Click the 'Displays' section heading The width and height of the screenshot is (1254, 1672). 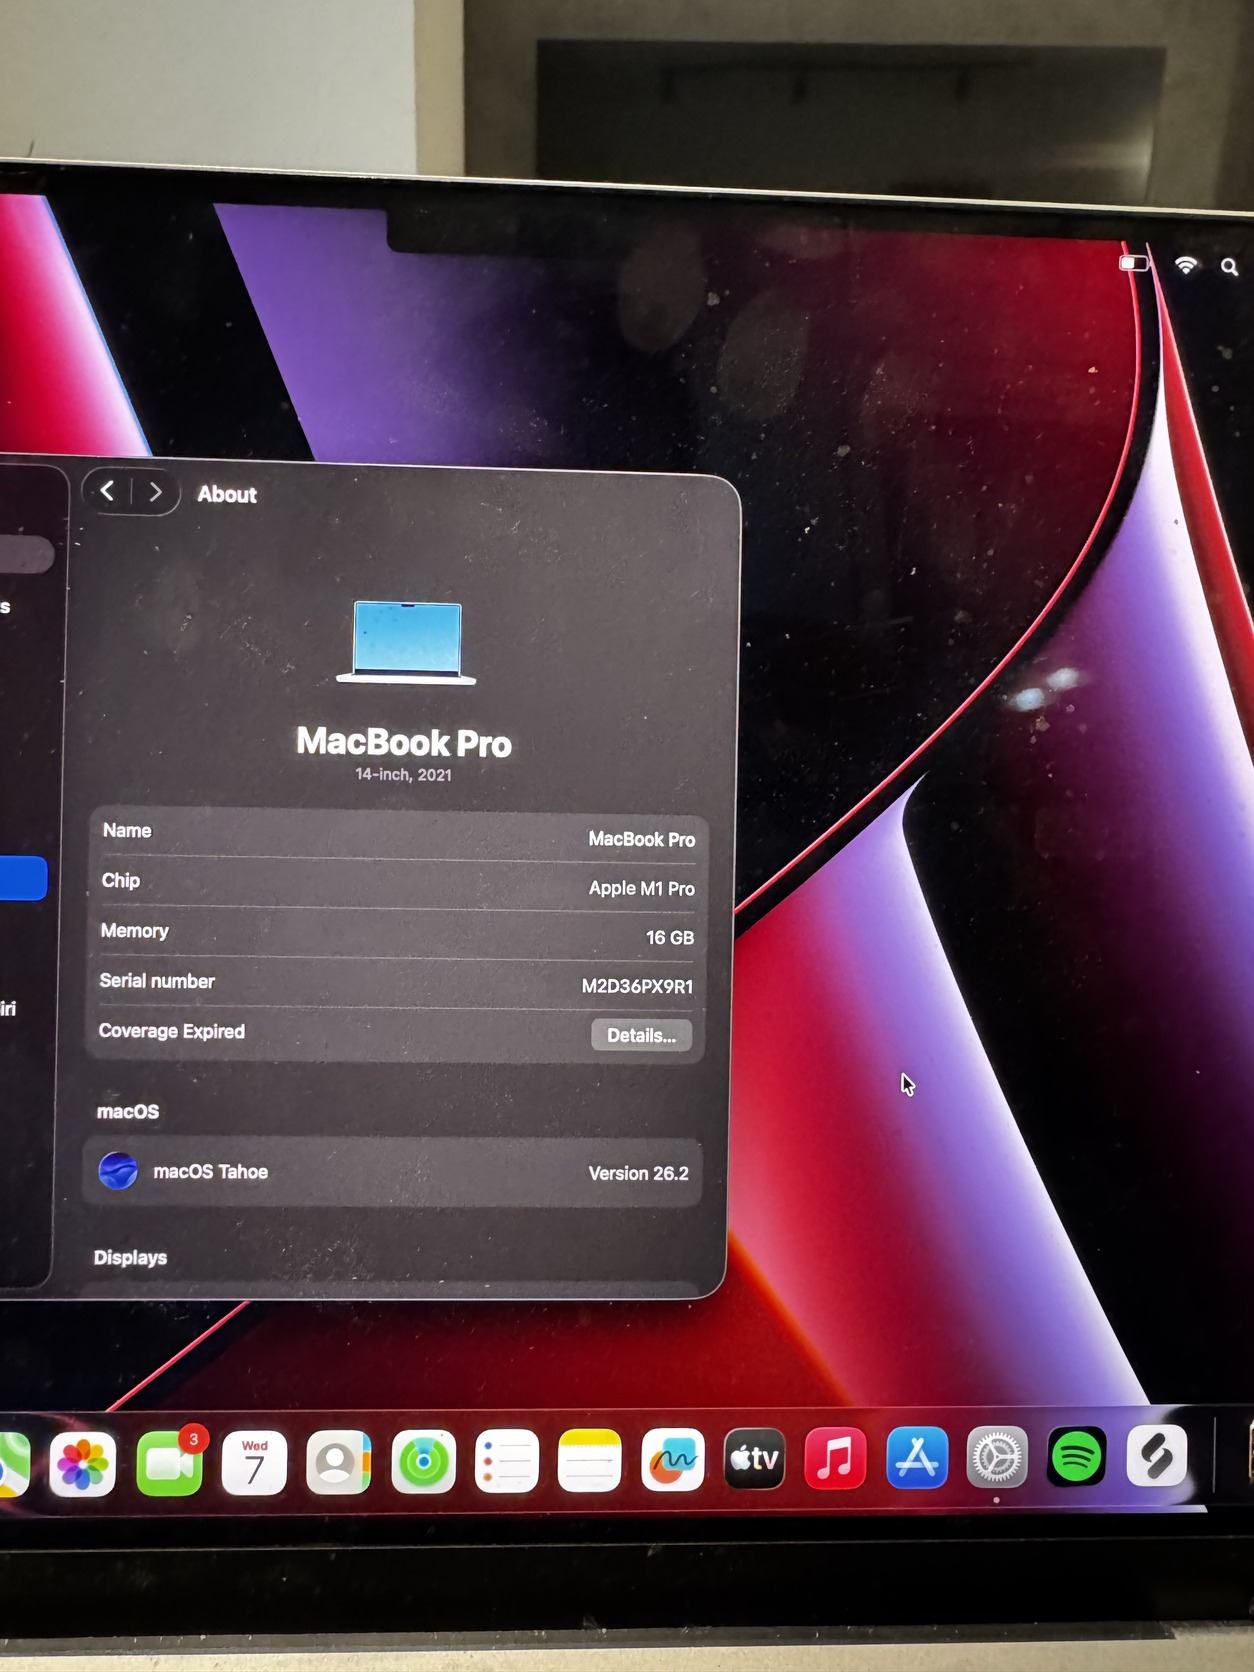click(130, 1257)
